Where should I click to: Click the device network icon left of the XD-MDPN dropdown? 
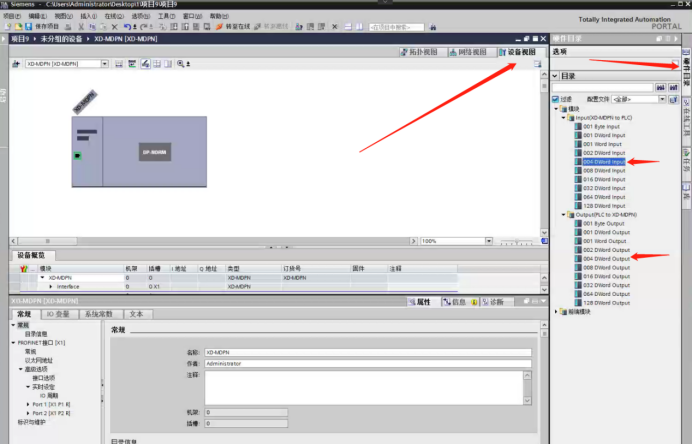tap(16, 64)
